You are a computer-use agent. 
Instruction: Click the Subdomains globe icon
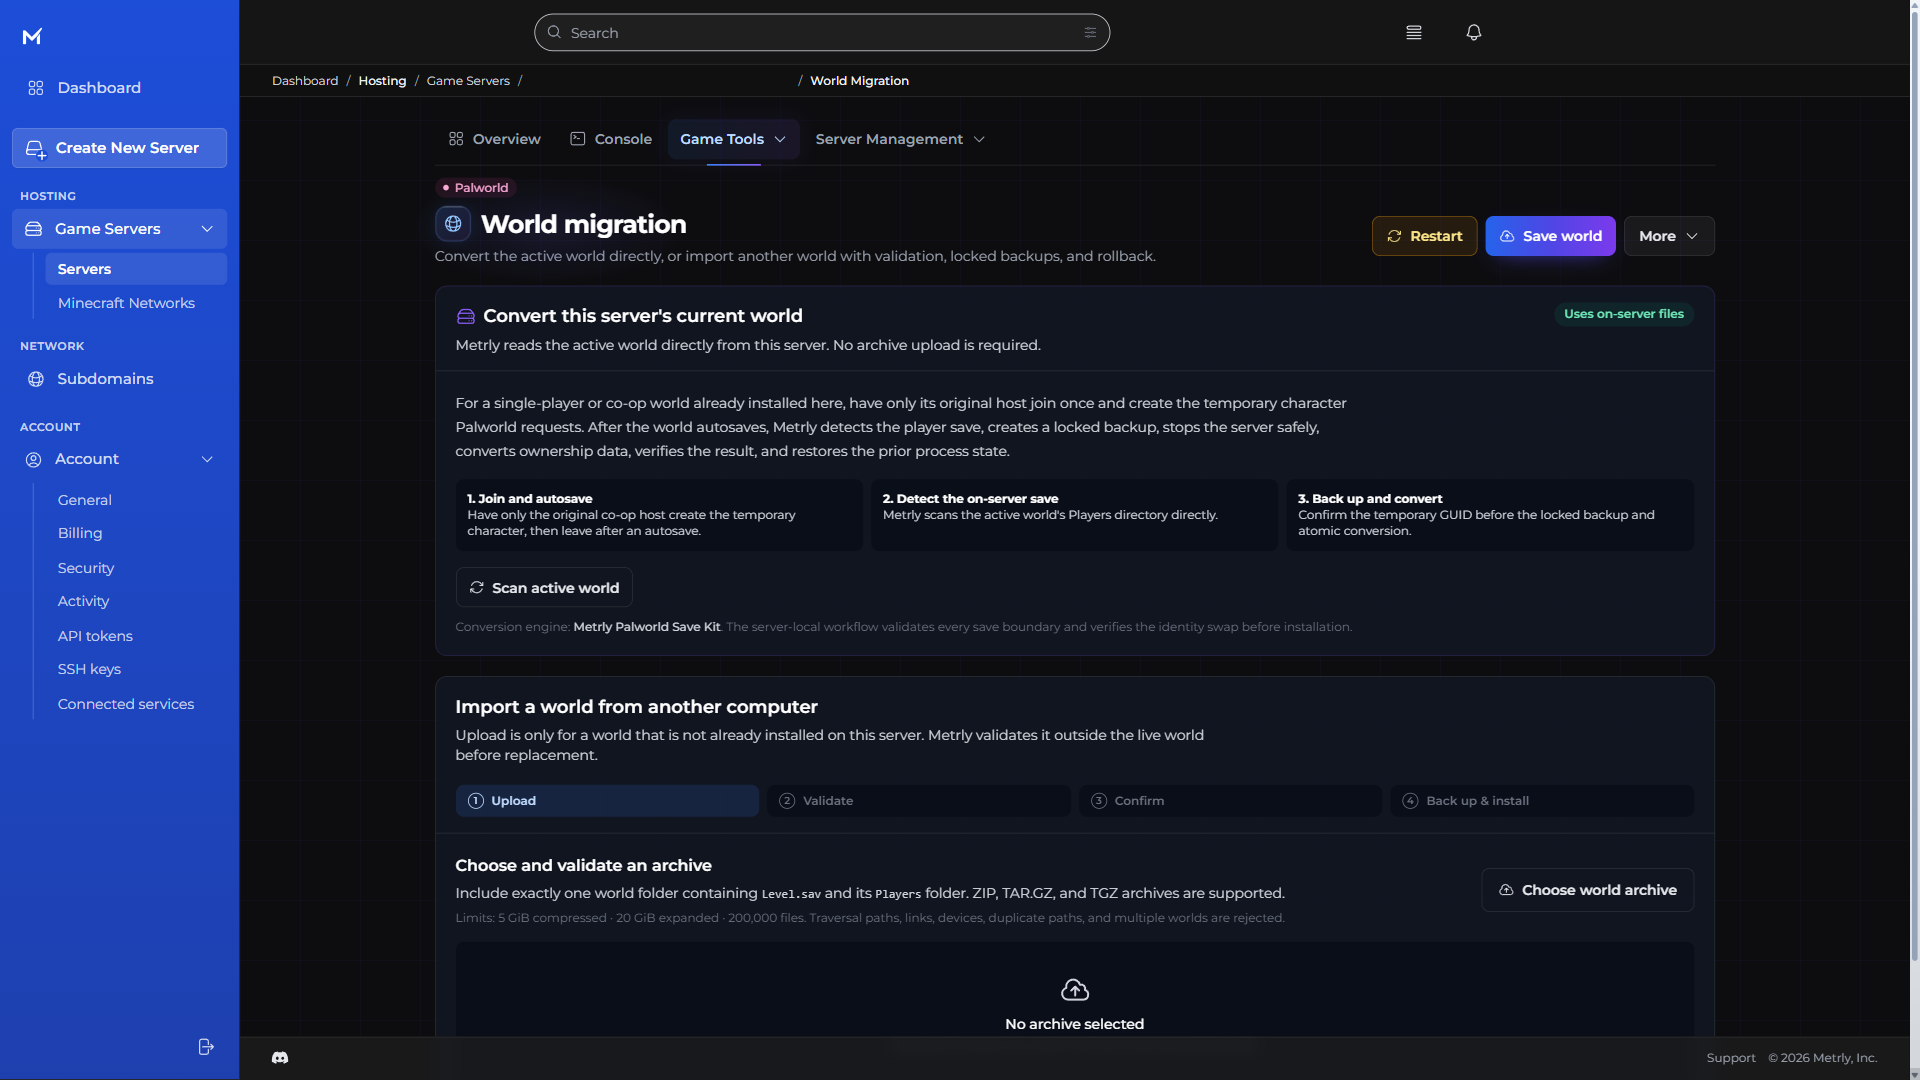coord(36,379)
